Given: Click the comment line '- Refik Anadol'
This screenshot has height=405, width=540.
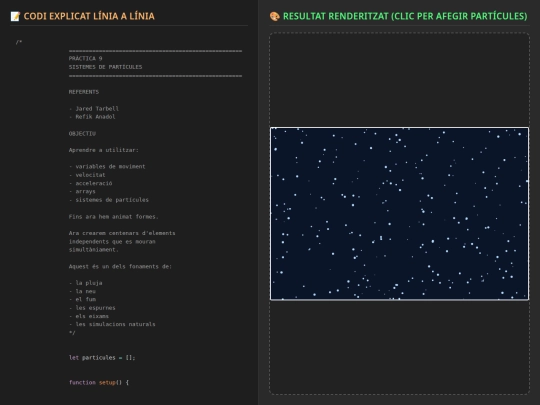Looking at the screenshot, I should click(92, 117).
